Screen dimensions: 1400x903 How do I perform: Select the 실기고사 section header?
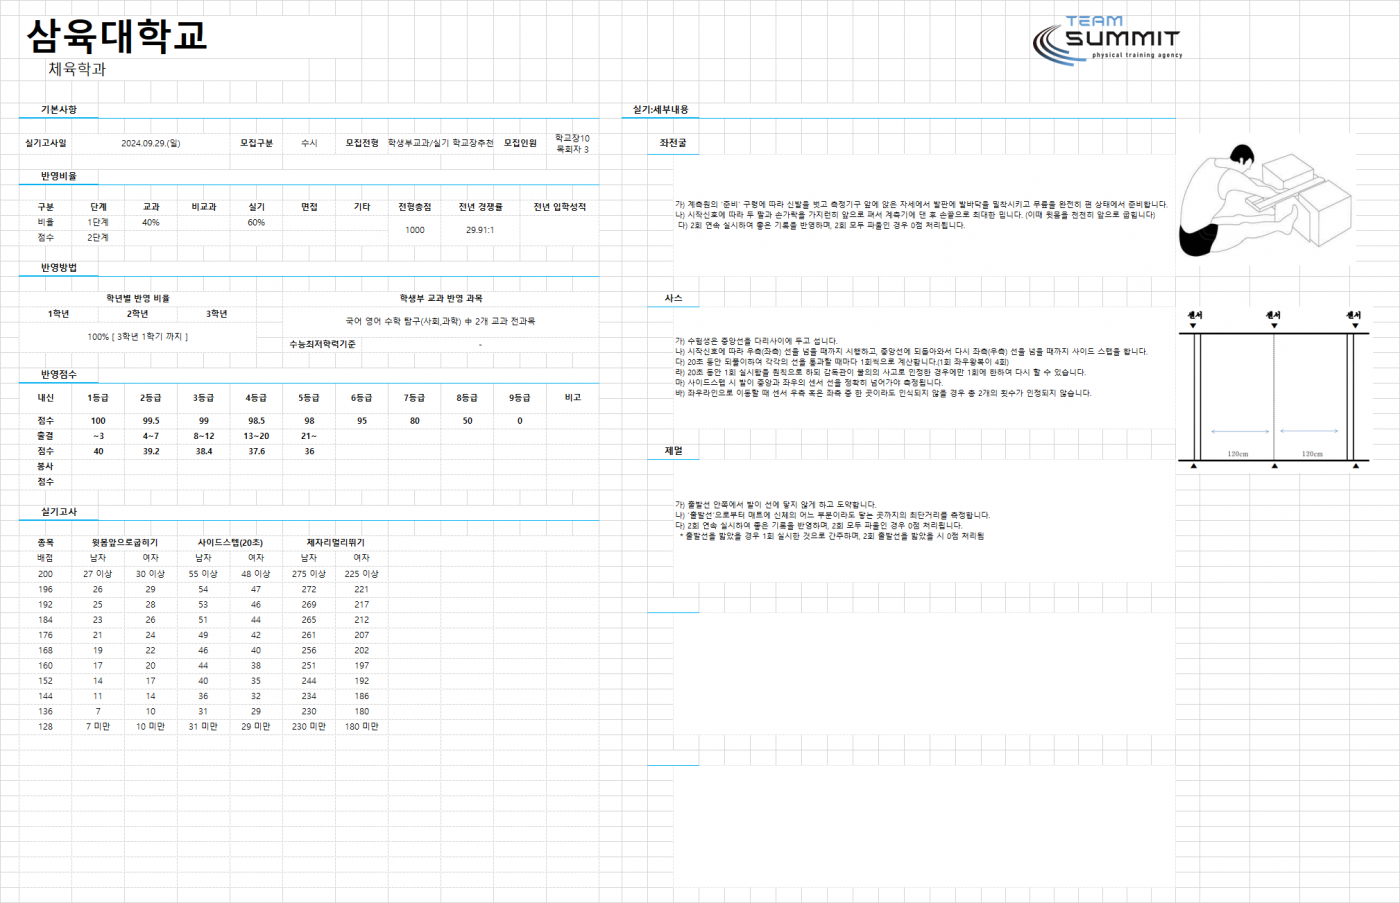(x=58, y=512)
